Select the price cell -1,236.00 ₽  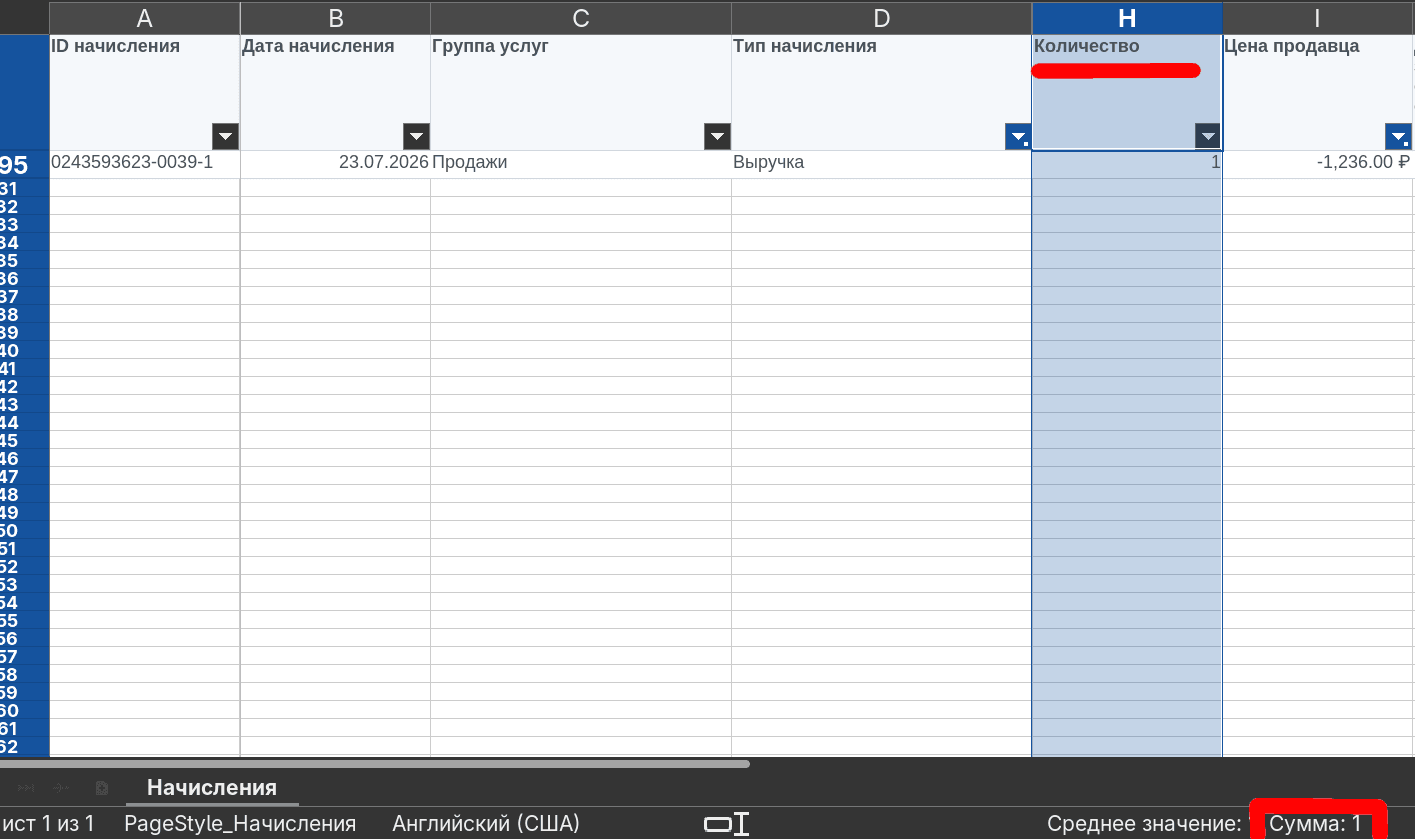click(1317, 164)
